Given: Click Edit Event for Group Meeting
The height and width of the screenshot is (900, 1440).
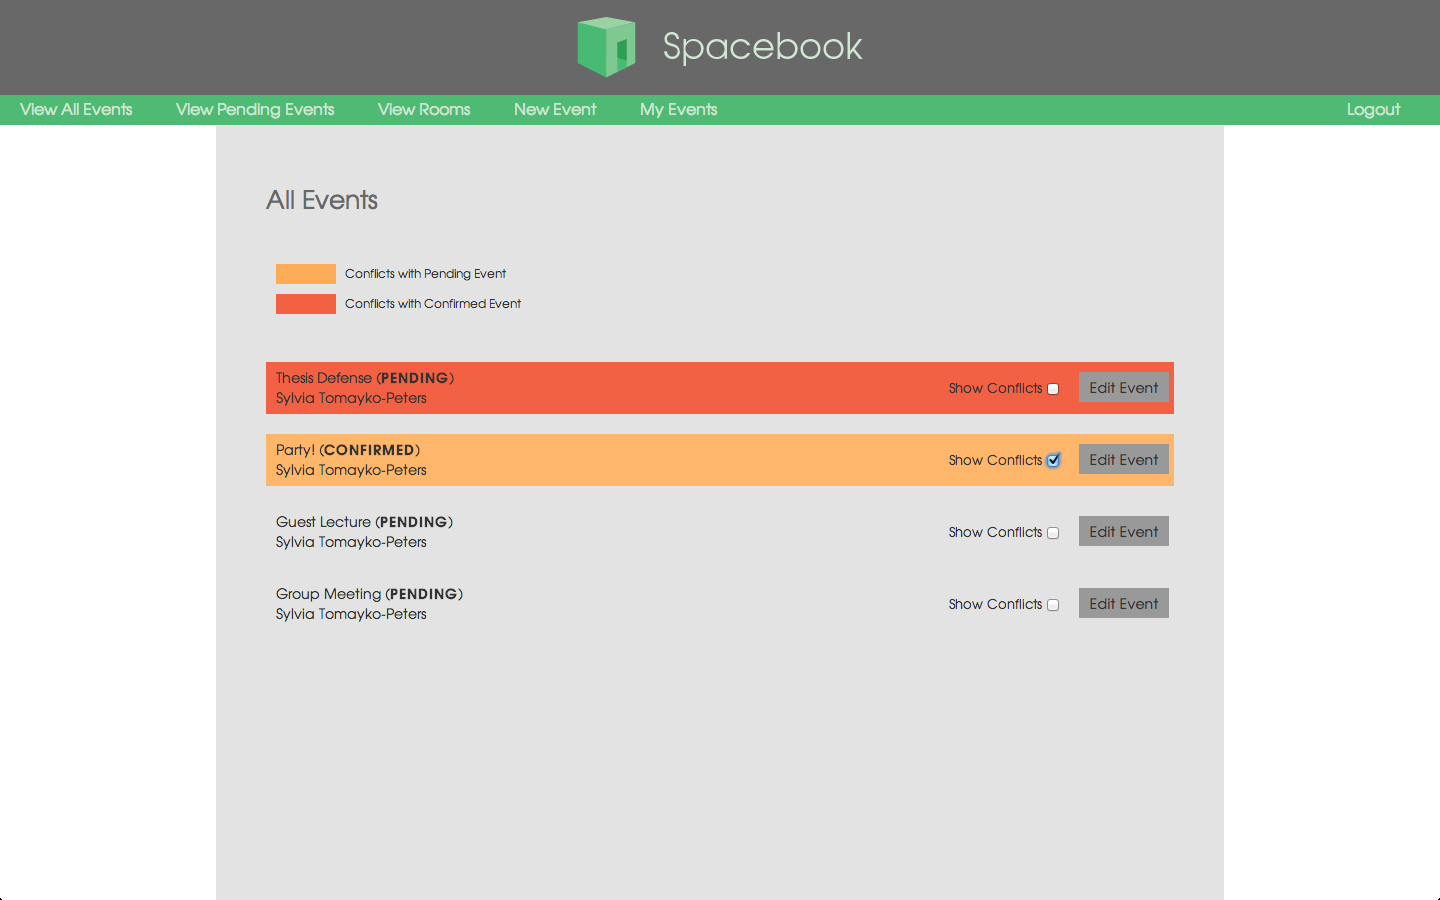Looking at the screenshot, I should point(1123,604).
